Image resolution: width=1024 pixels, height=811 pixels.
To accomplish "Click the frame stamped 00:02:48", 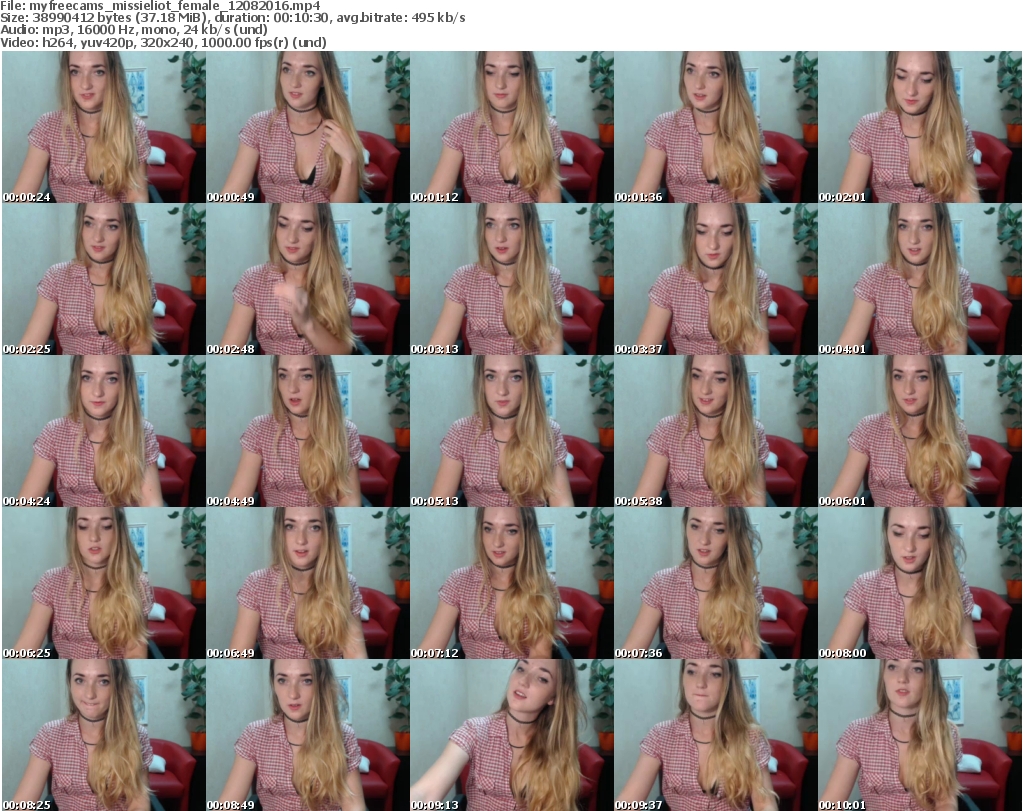I will click(308, 279).
